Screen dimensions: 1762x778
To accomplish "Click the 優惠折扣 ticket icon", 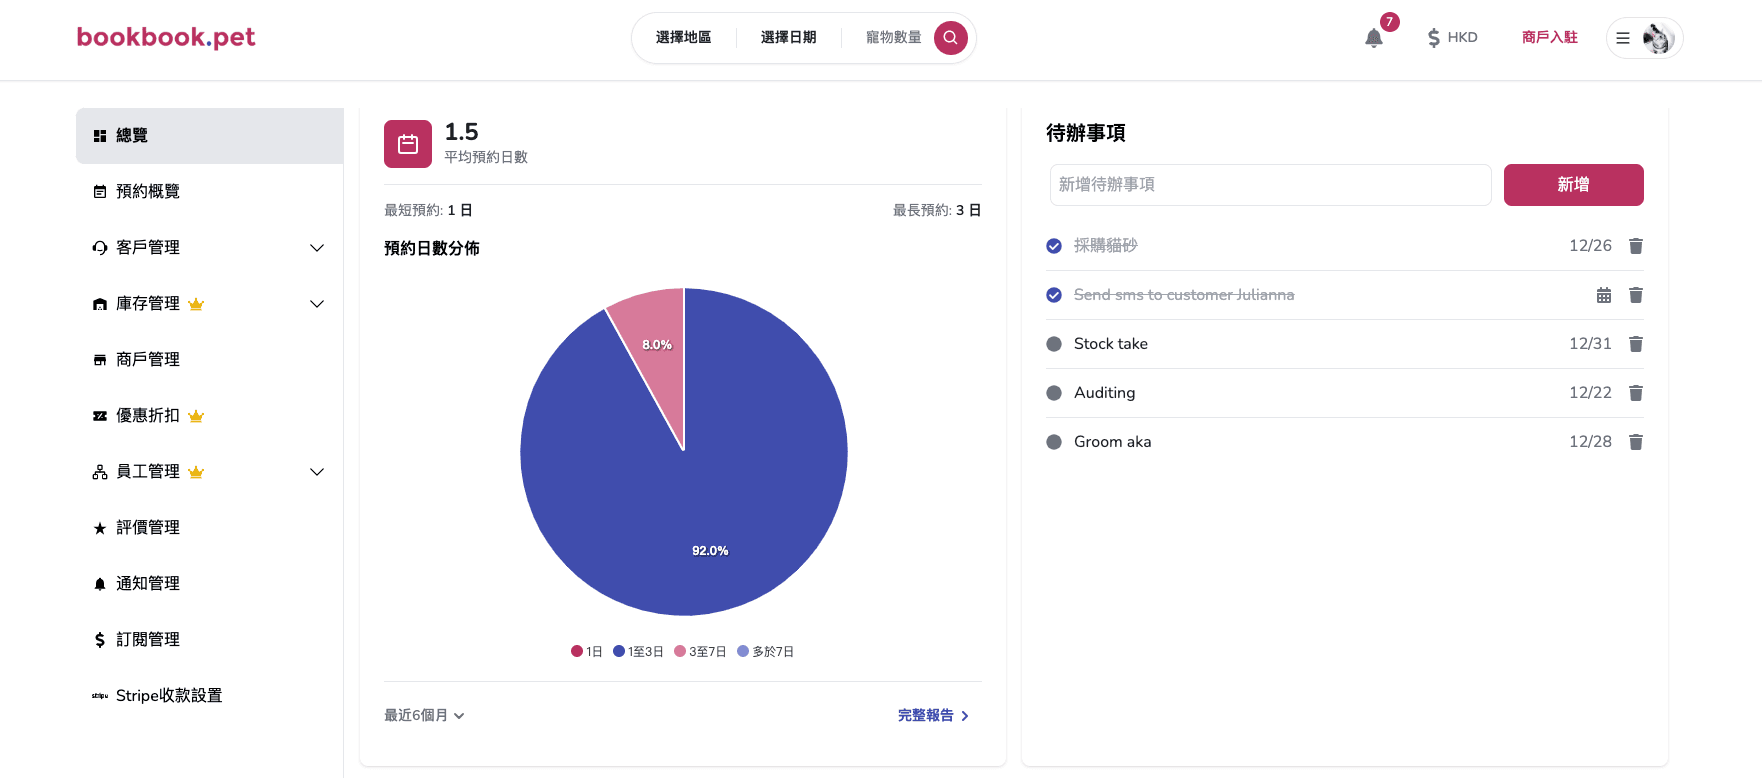I will (x=100, y=416).
